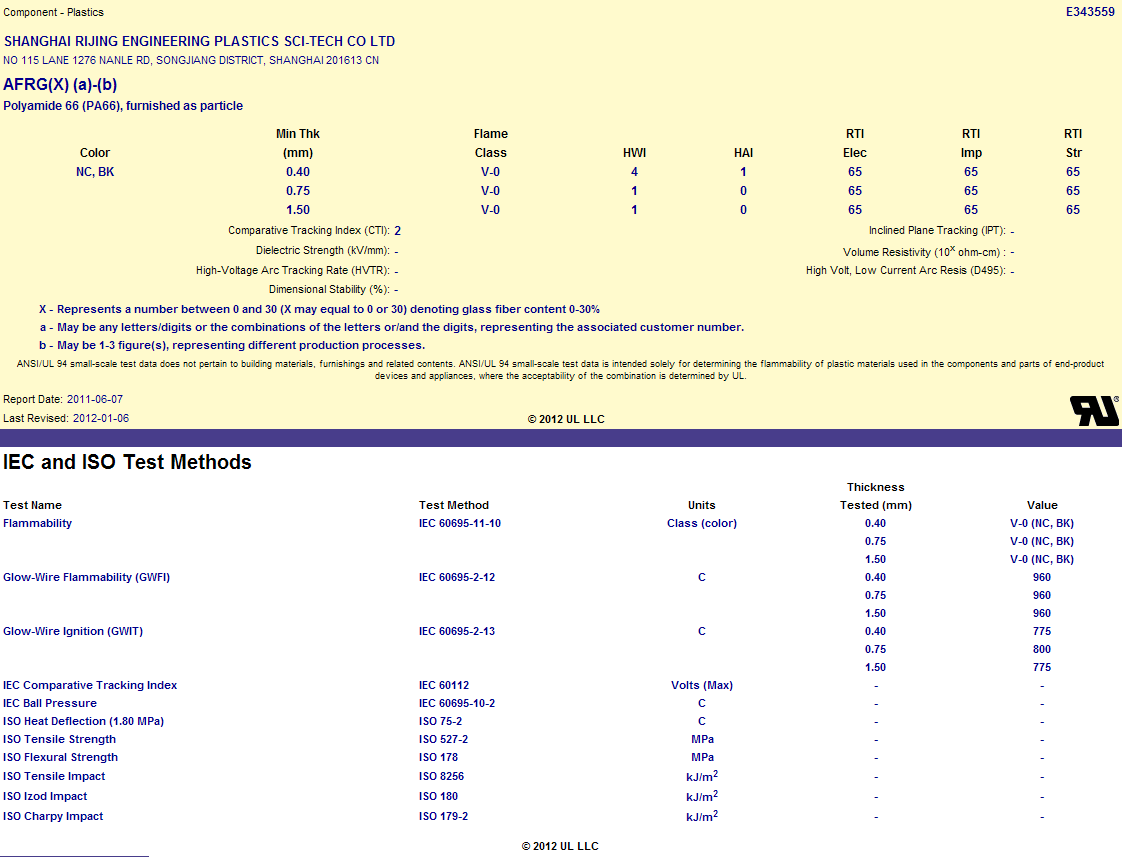Click the ANSI/UL 94 small-scale test disclaimer

point(560,370)
